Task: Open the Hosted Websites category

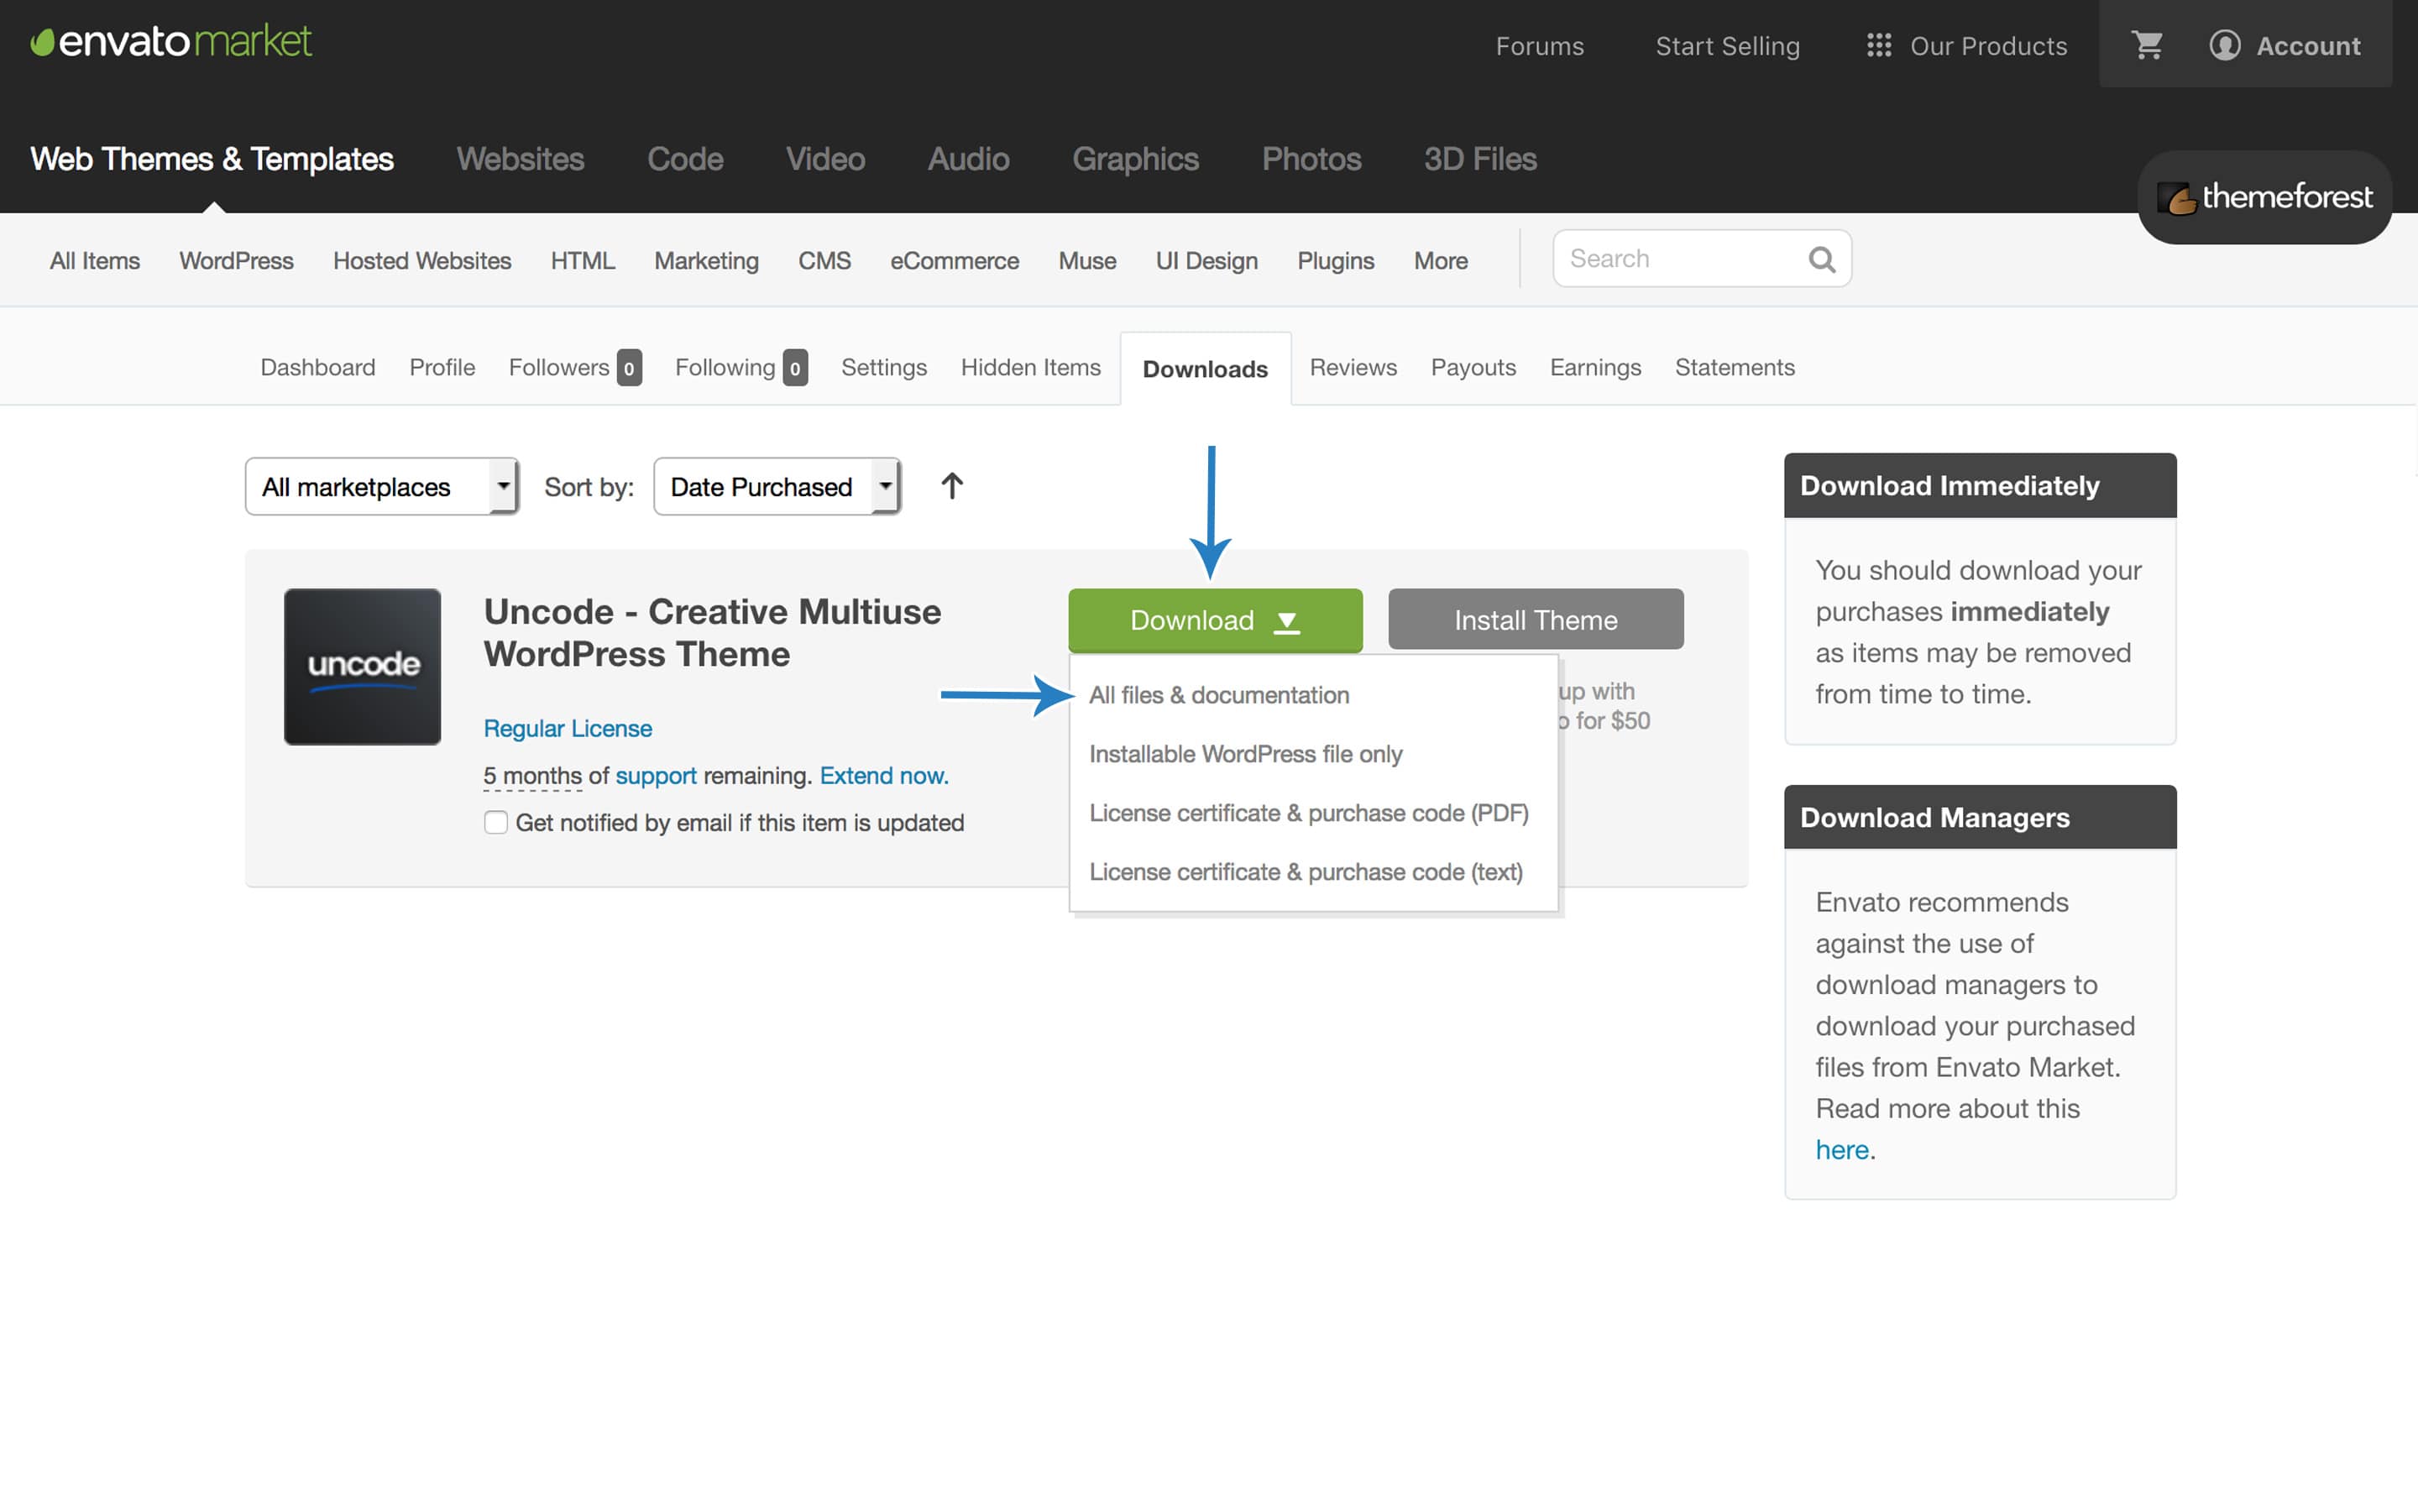Action: 422,261
